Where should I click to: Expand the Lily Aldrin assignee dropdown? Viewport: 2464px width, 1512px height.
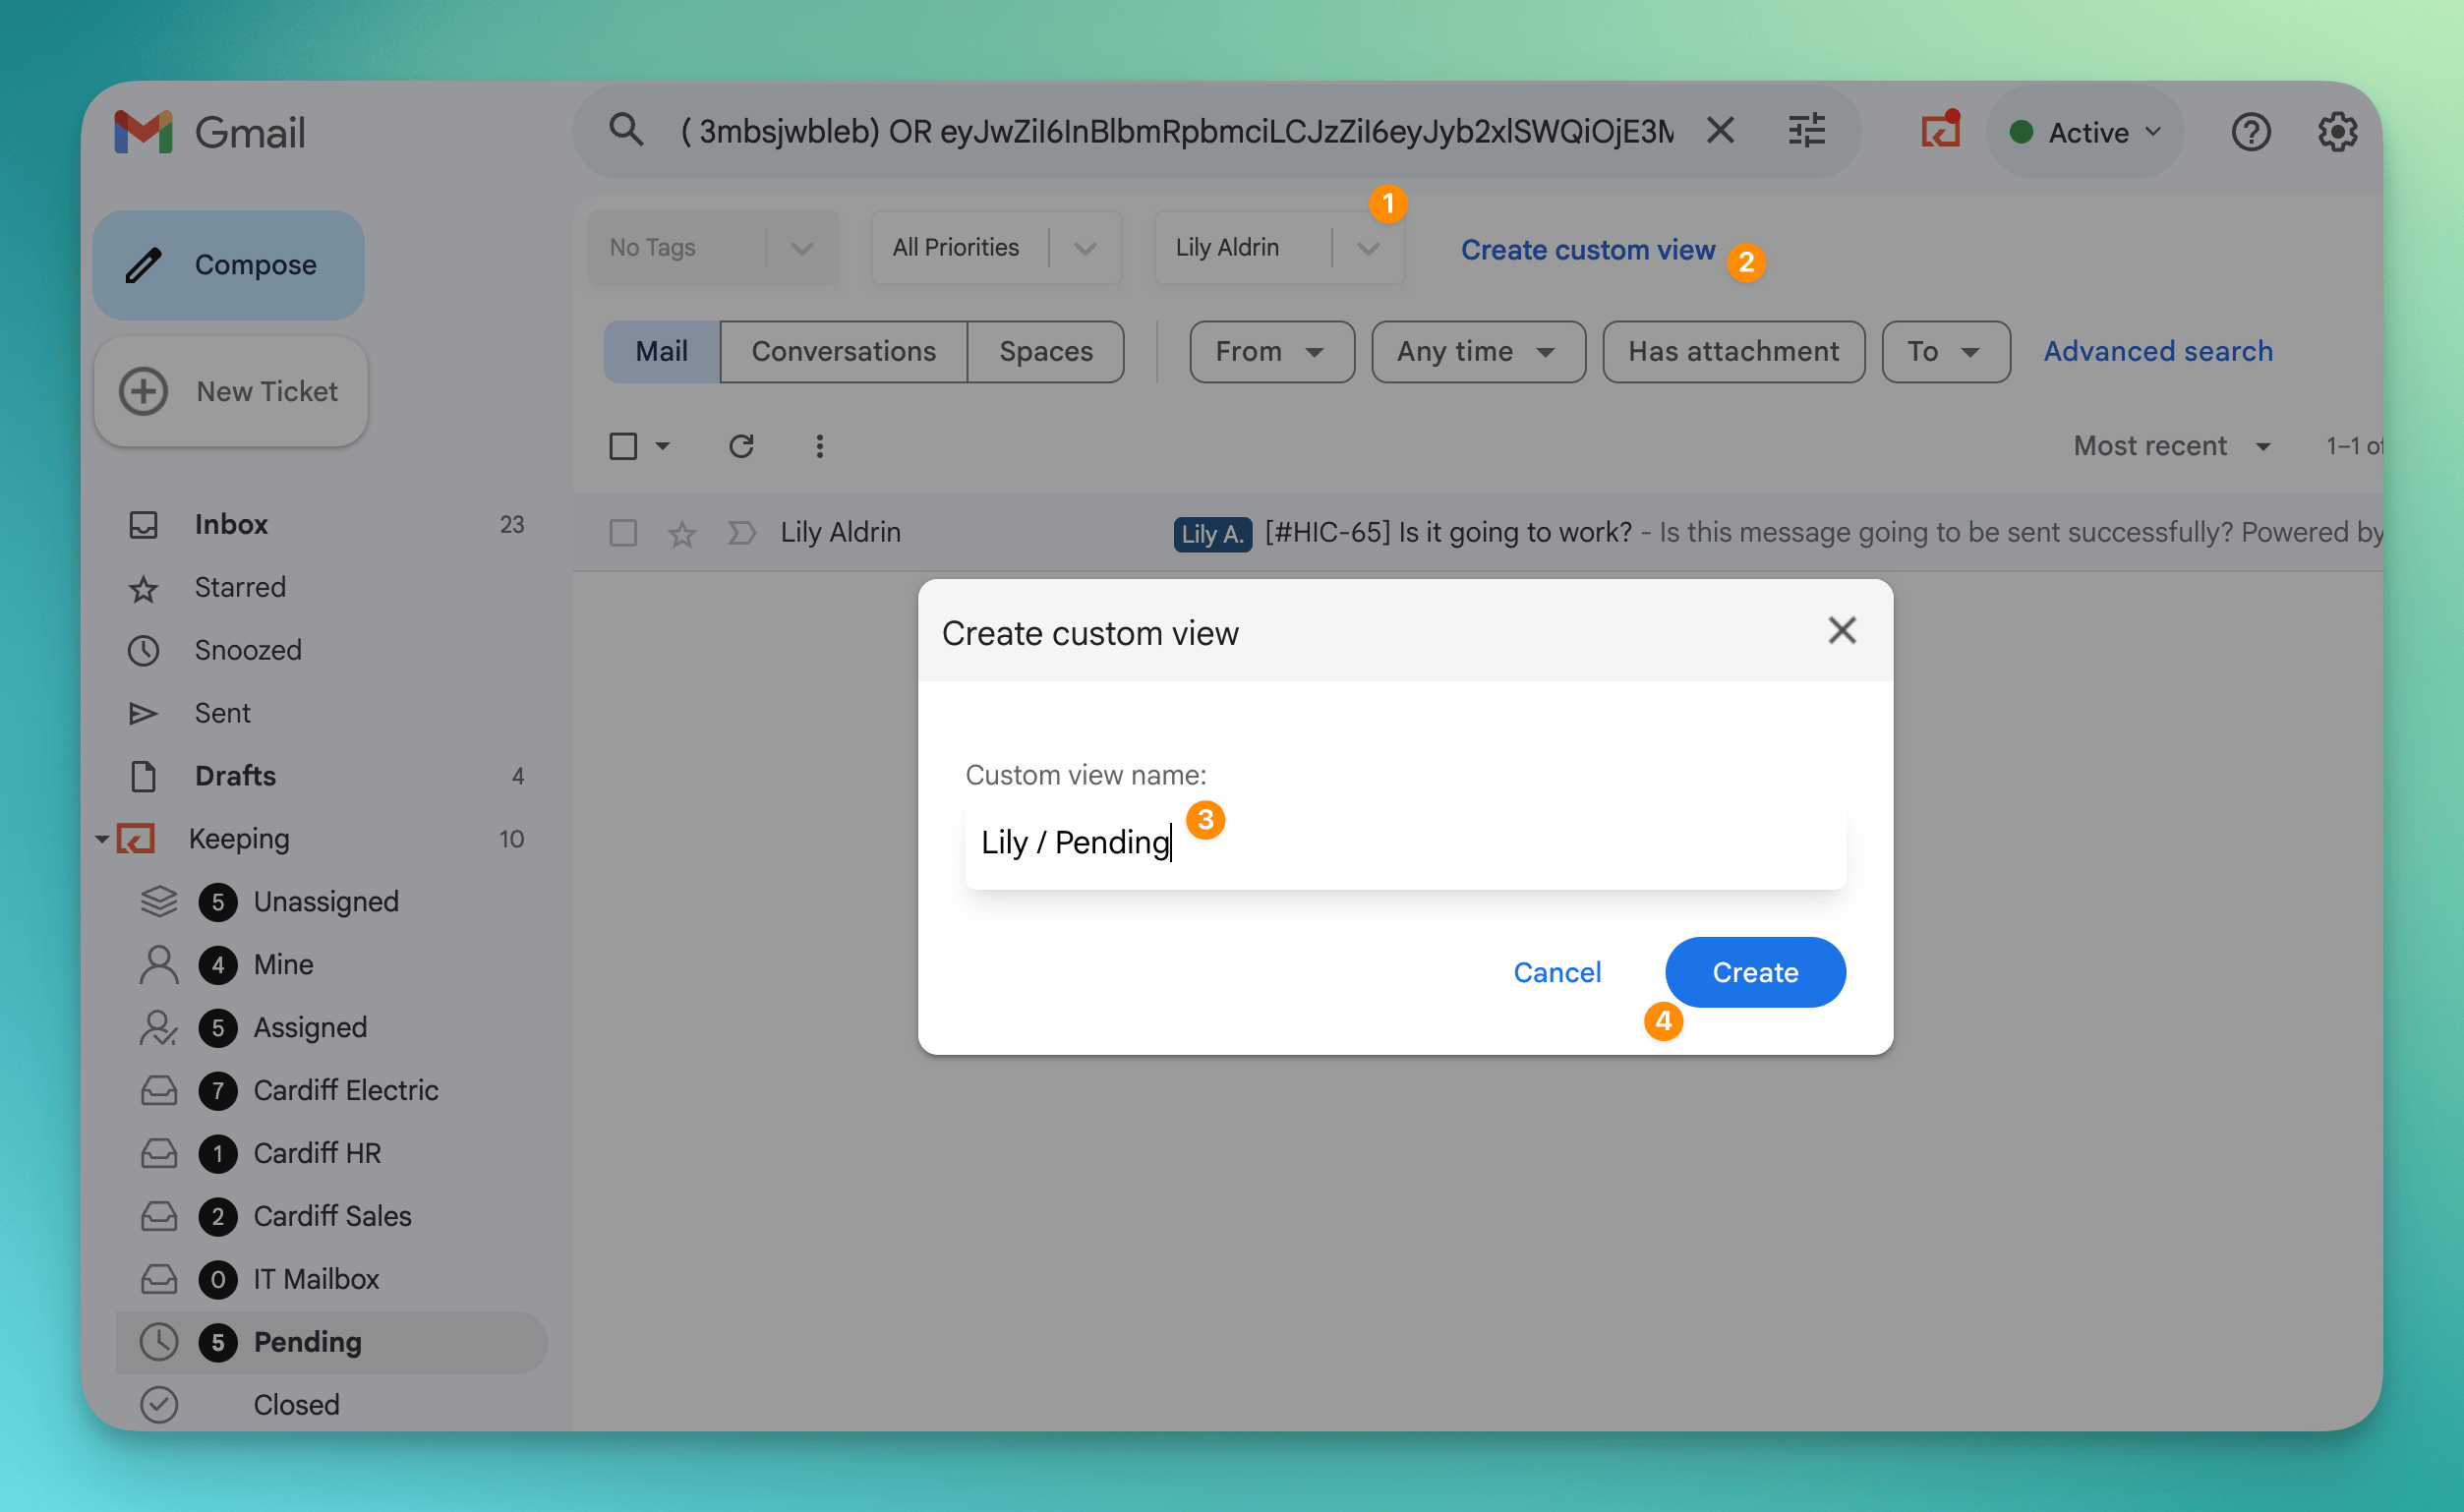click(1368, 248)
